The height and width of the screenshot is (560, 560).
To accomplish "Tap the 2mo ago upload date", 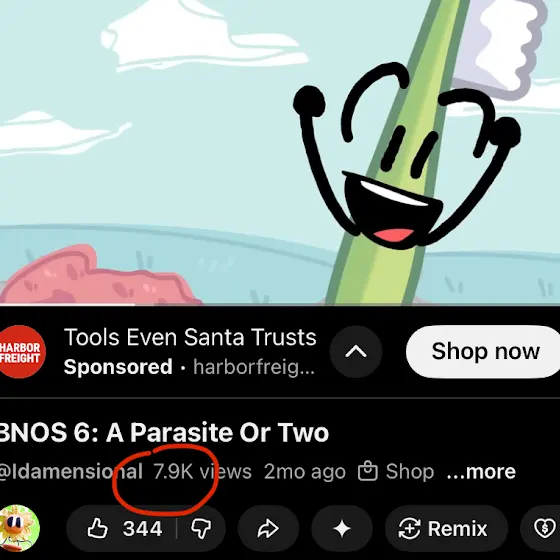I will click(x=305, y=471).
